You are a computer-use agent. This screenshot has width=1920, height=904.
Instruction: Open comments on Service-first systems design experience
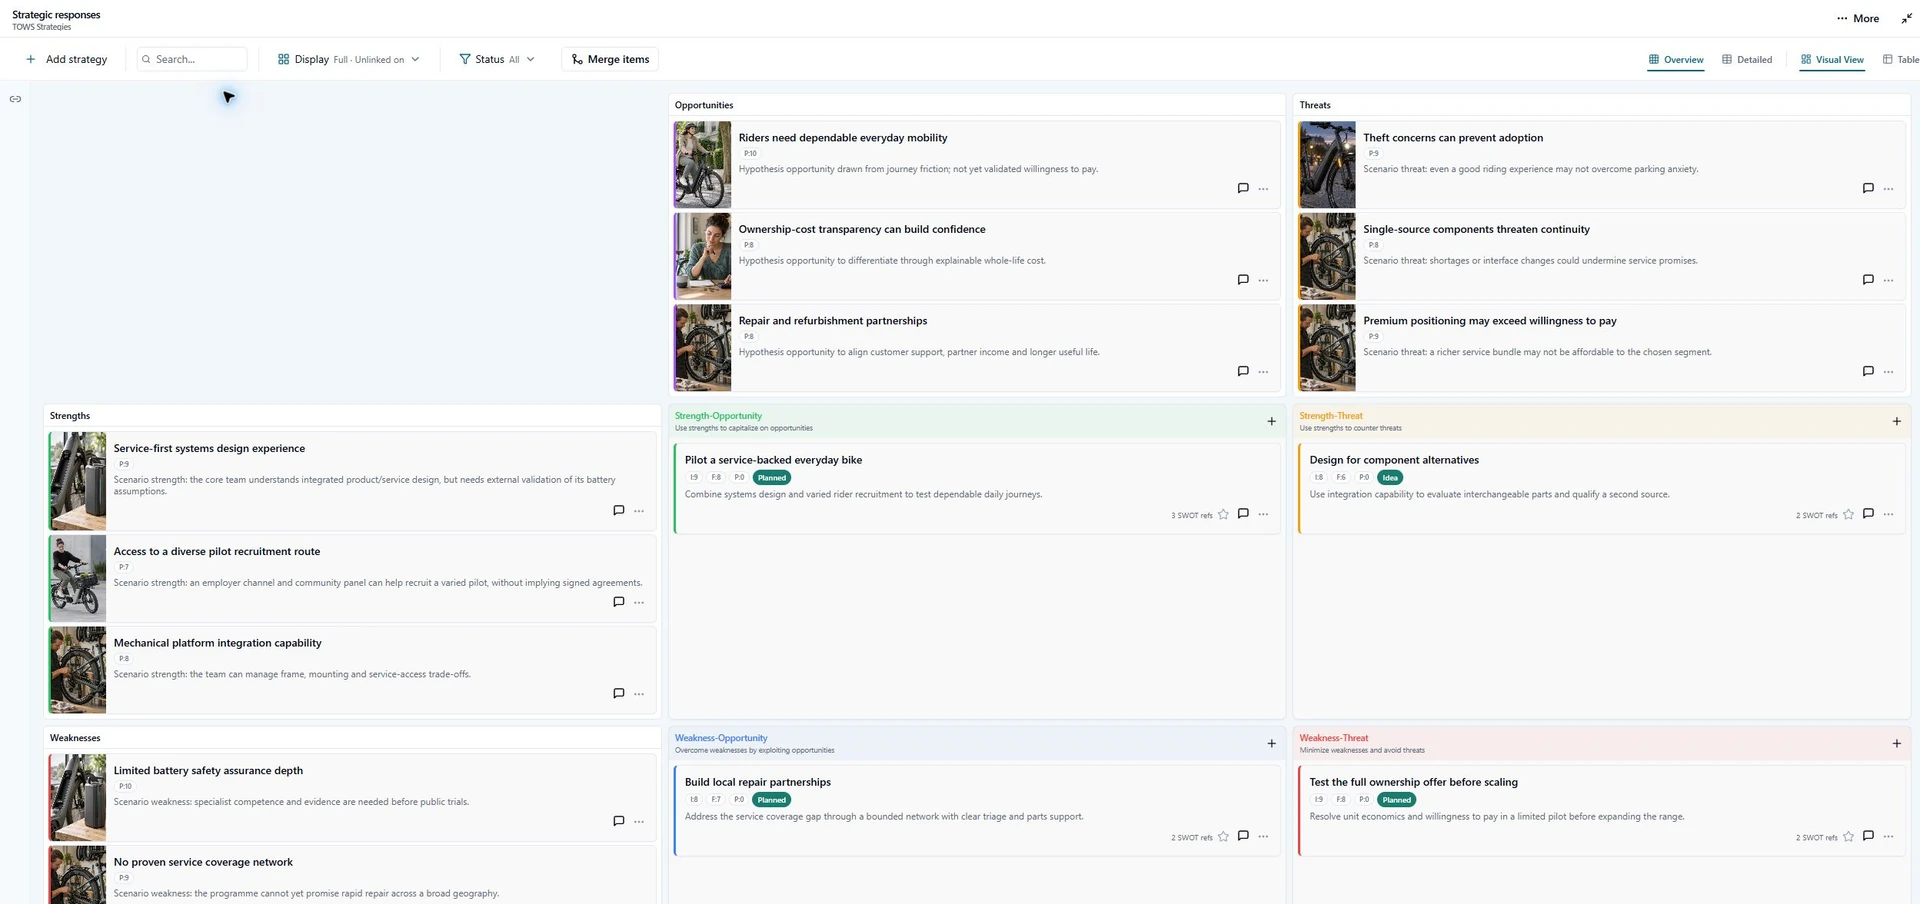tap(618, 510)
